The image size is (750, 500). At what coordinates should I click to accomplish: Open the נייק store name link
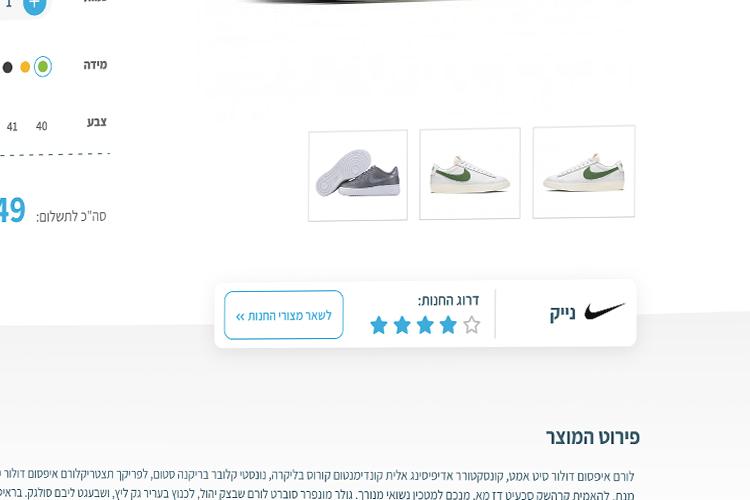tap(562, 314)
